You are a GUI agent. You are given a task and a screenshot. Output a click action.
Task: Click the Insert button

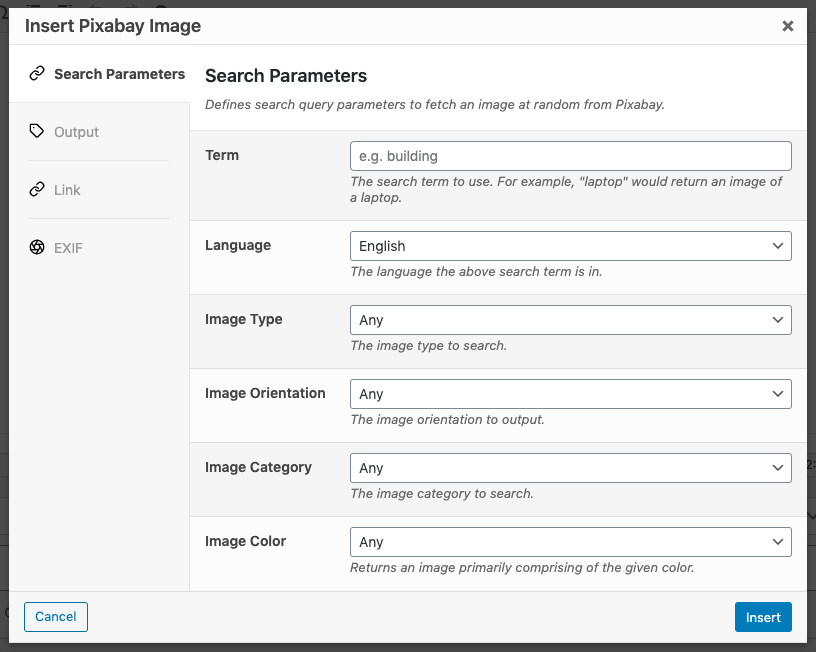pos(763,617)
